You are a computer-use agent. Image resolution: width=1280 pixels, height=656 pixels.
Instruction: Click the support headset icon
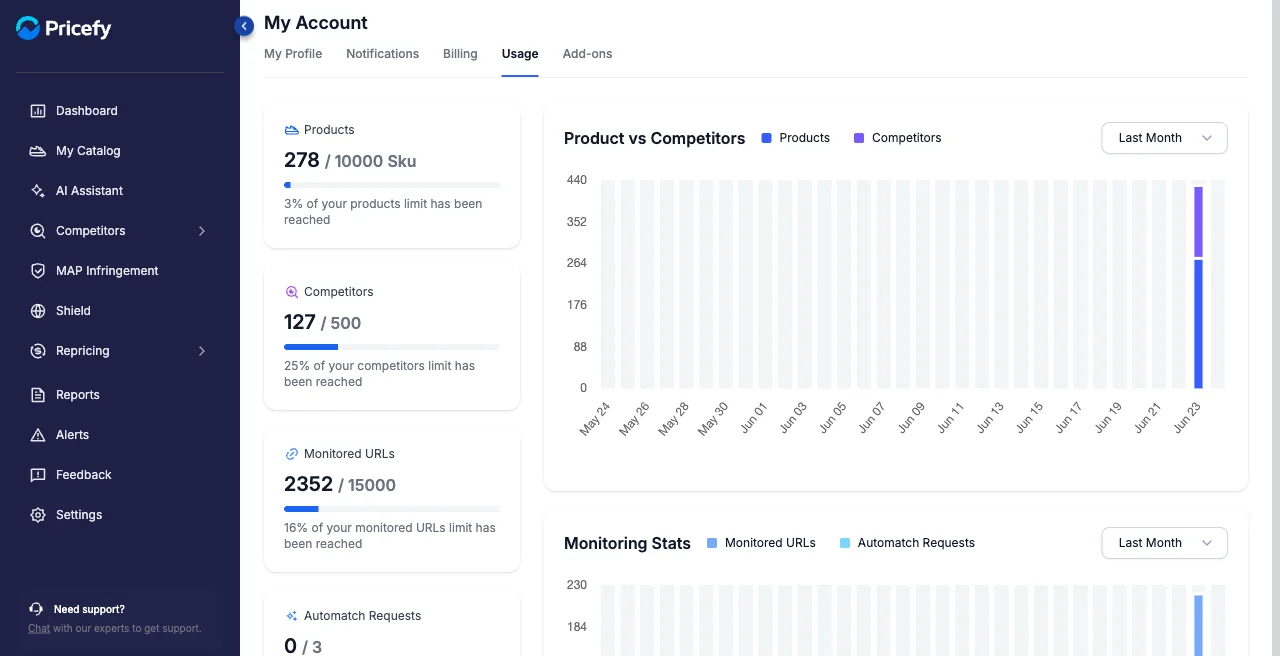[36, 609]
